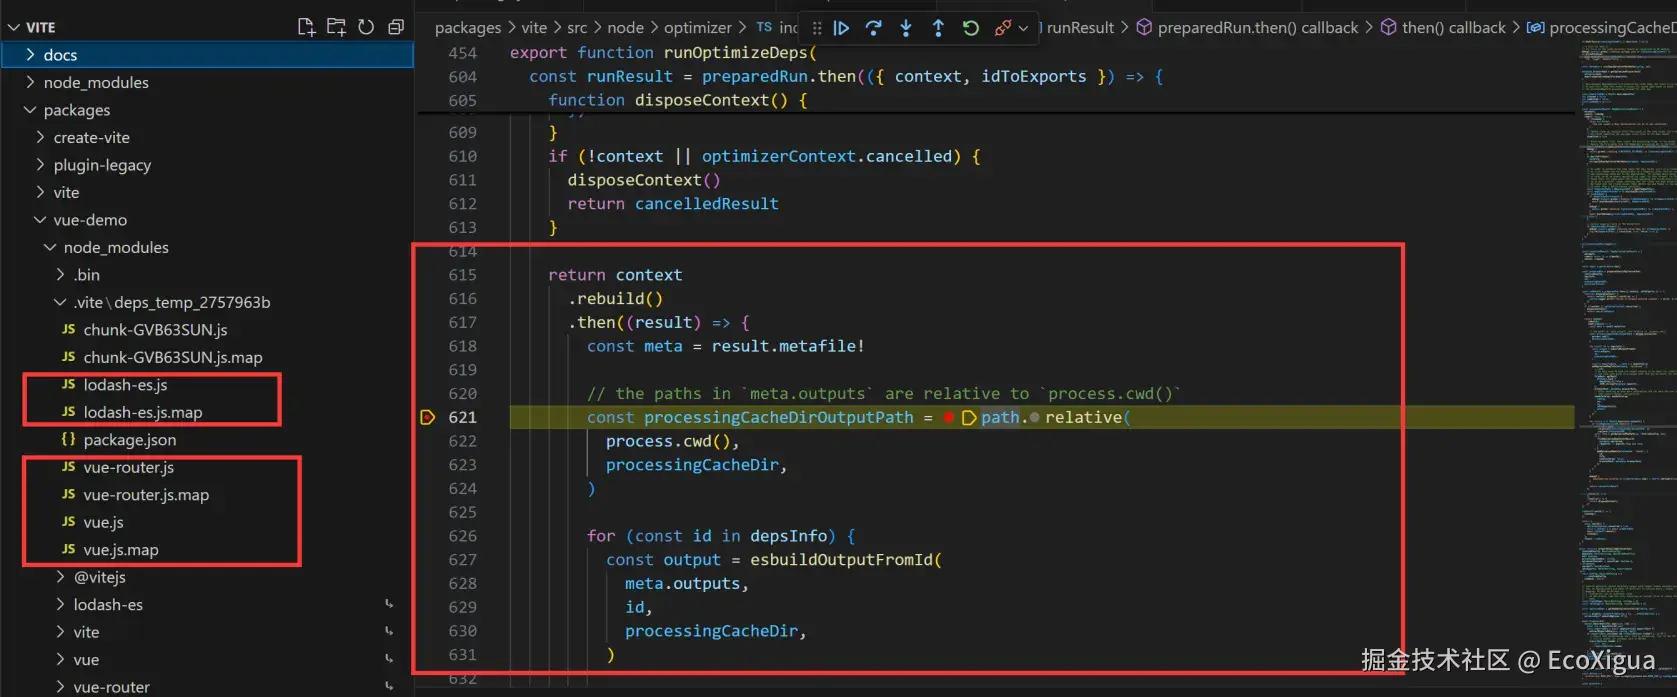Click the 'preparedRun.then() callback' breadcrumb

(1258, 28)
